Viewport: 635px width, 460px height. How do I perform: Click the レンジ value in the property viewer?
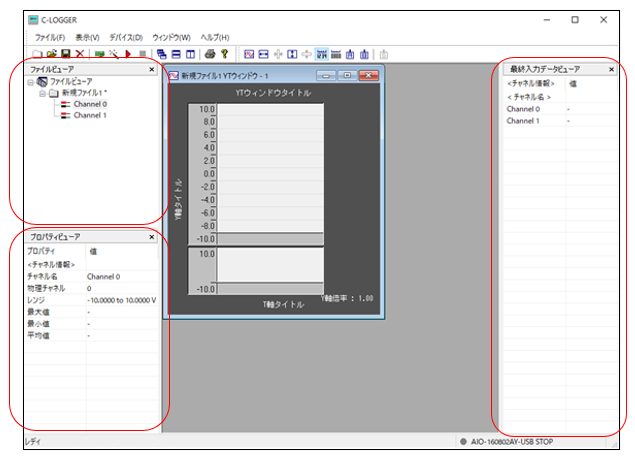pos(121,299)
